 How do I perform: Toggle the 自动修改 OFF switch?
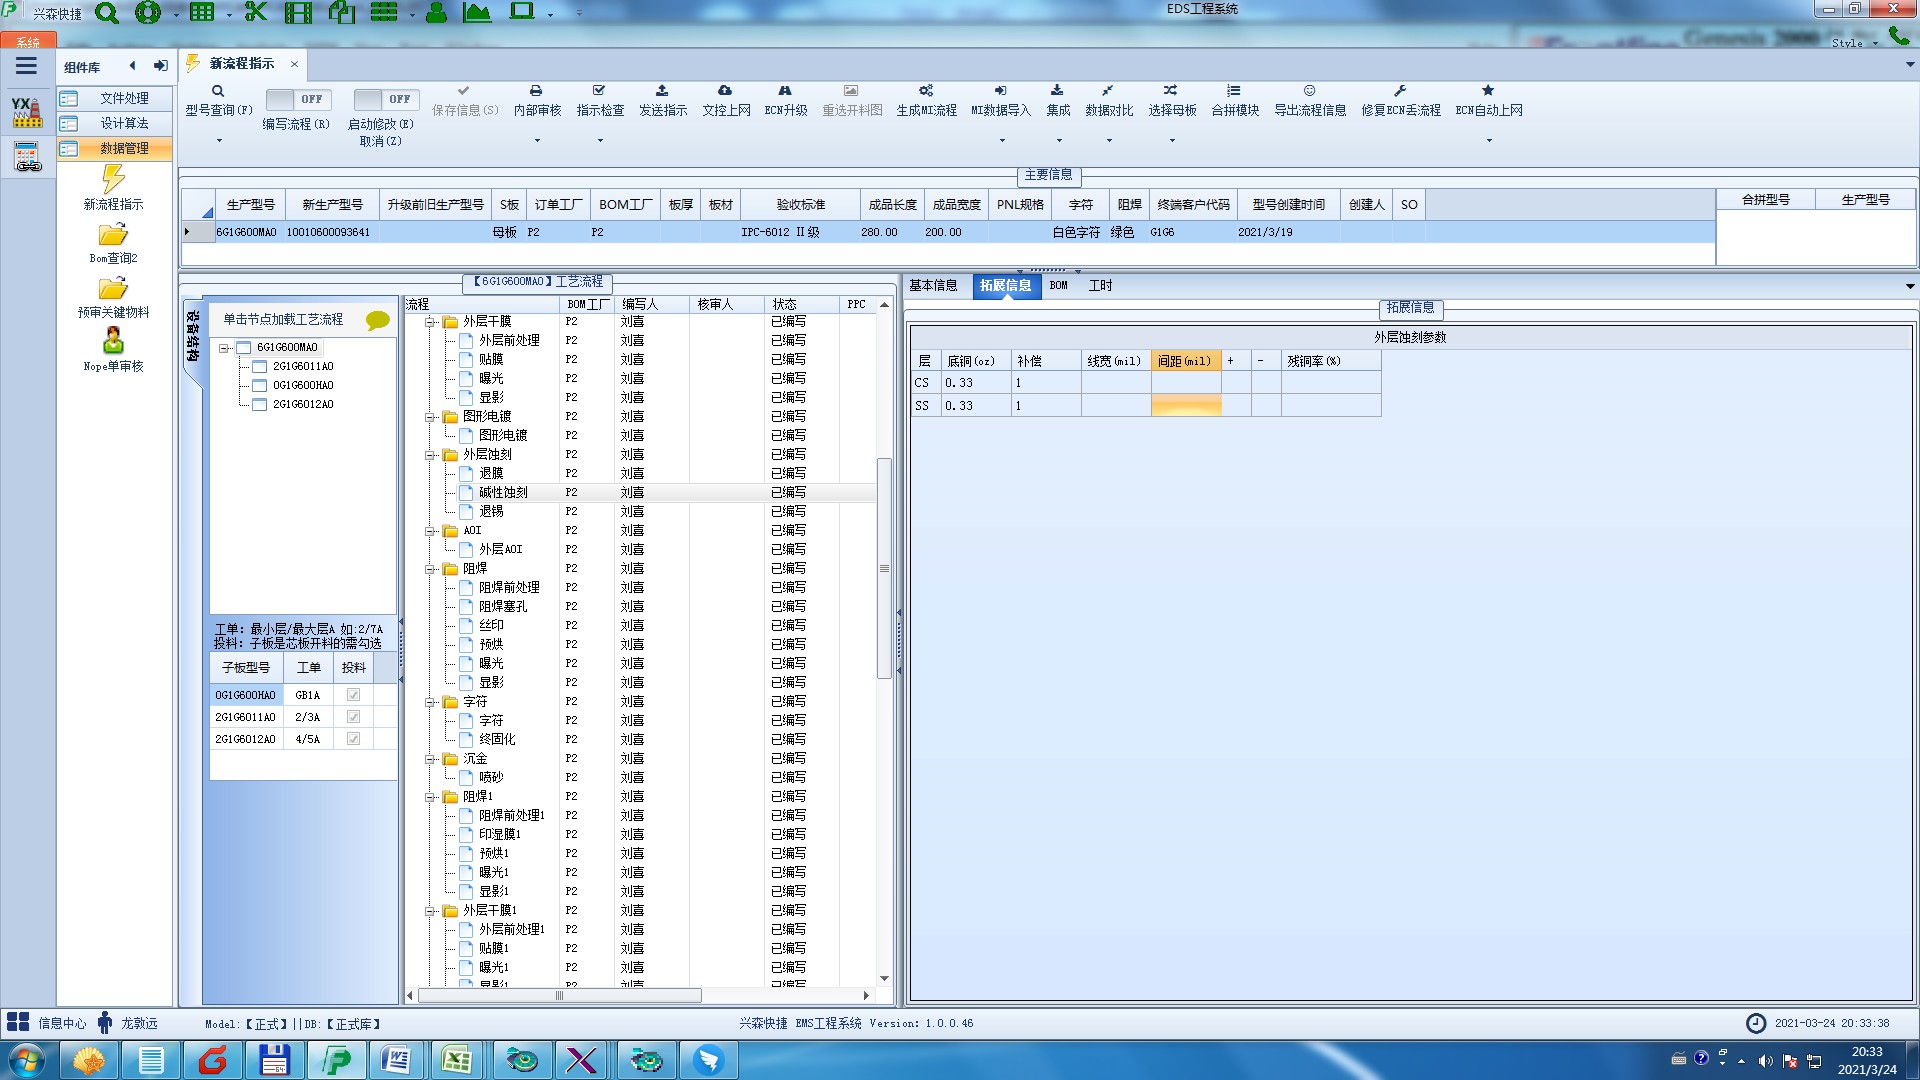[x=383, y=99]
